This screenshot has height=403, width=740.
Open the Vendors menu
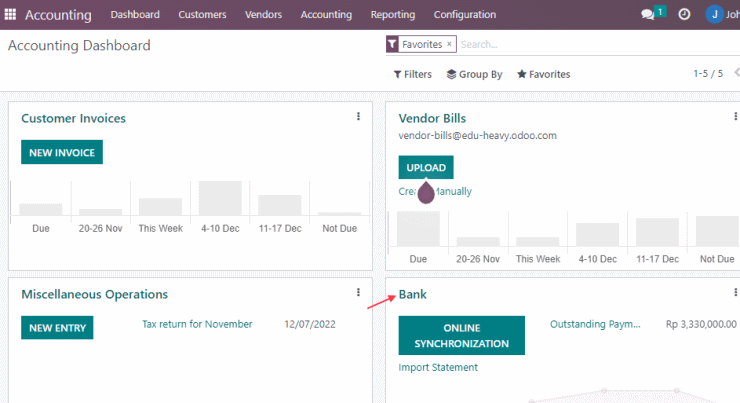(x=263, y=15)
